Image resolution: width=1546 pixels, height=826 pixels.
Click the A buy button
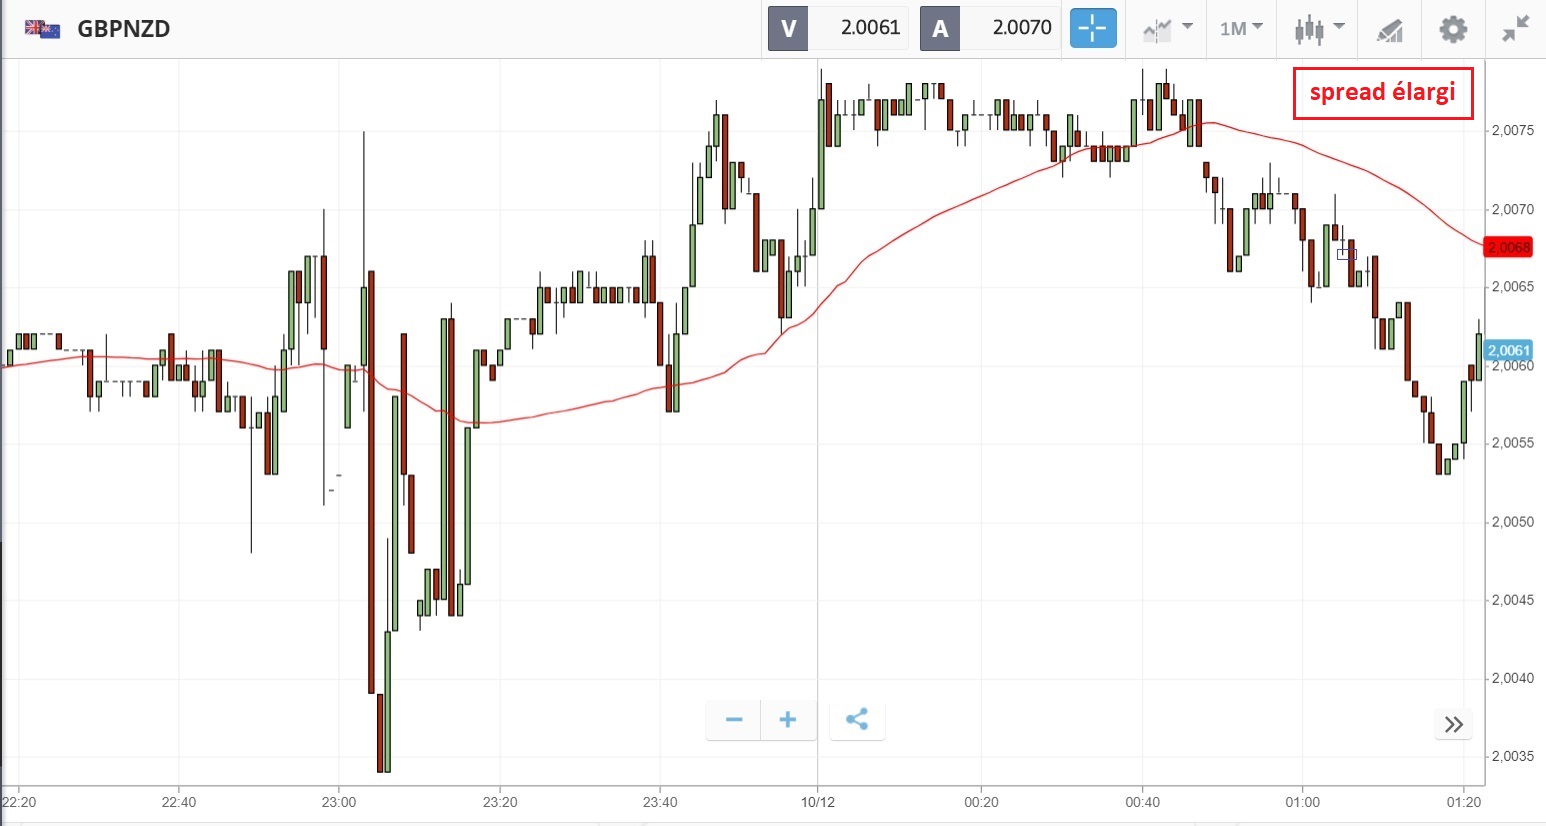(x=940, y=28)
